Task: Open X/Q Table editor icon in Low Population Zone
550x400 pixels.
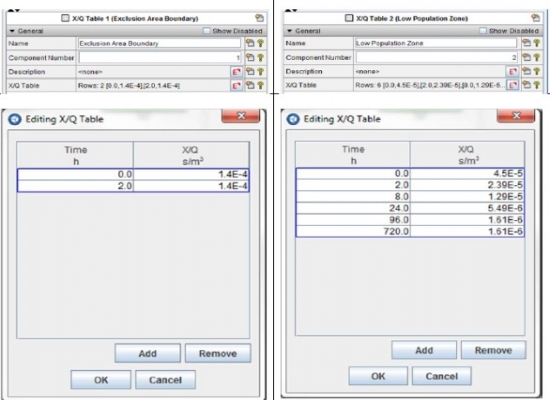Action: (x=513, y=85)
